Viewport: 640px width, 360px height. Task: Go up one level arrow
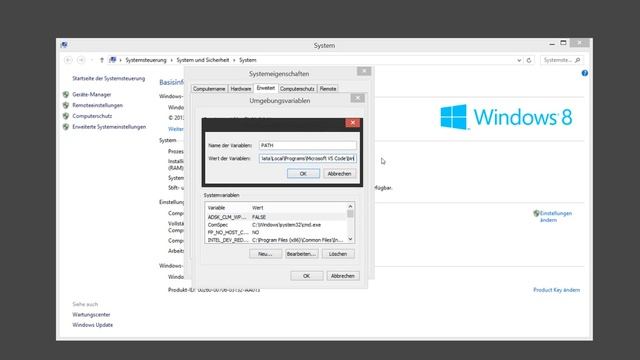pos(102,60)
